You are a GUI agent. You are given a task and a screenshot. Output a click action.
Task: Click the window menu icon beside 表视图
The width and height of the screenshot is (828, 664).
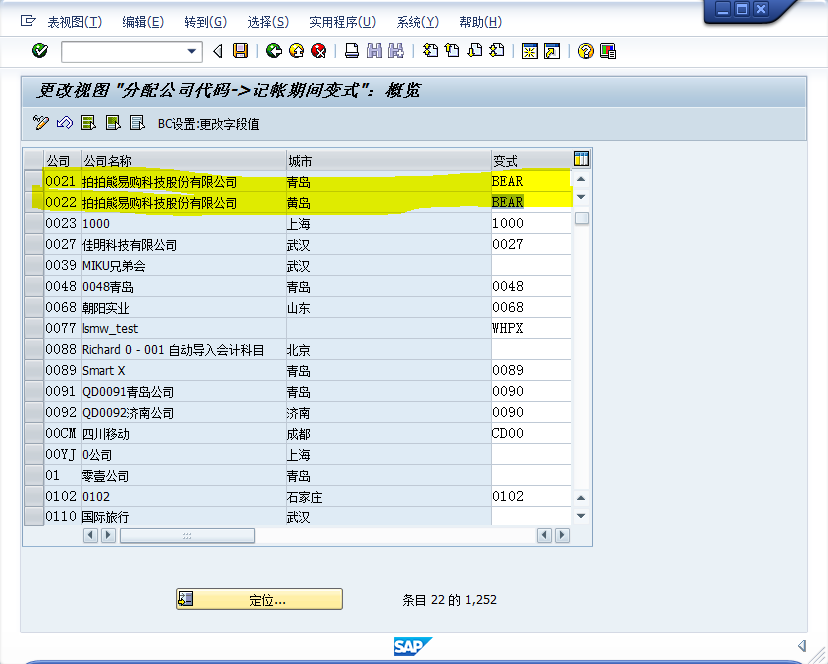(x=27, y=21)
